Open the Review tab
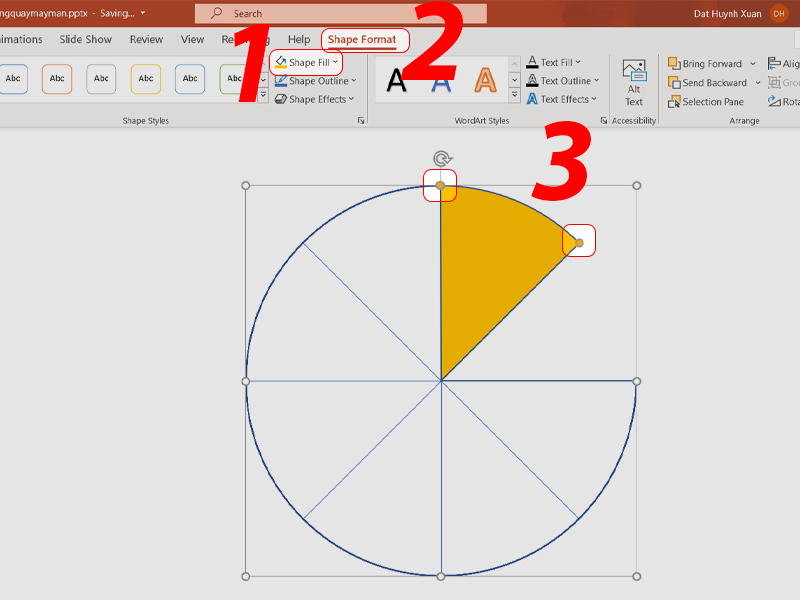This screenshot has width=800, height=600. coord(146,40)
